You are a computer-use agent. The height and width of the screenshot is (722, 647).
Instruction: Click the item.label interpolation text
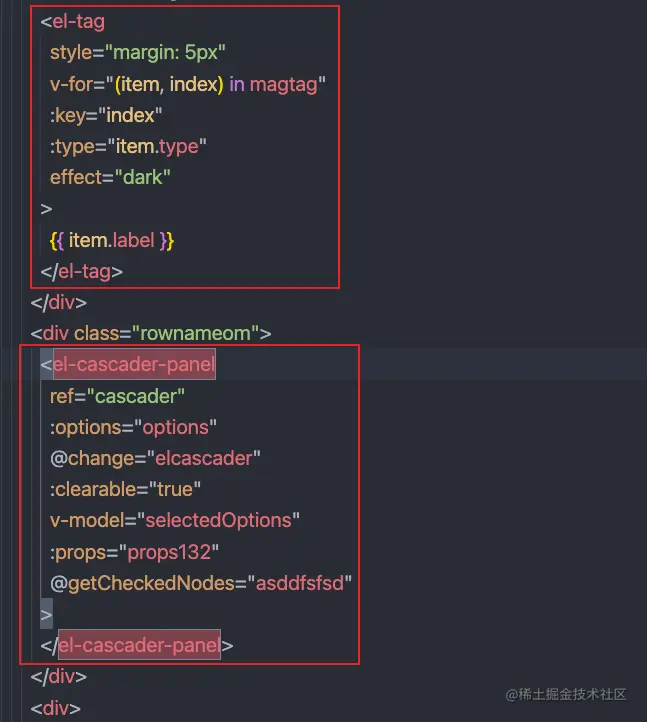[112, 240]
